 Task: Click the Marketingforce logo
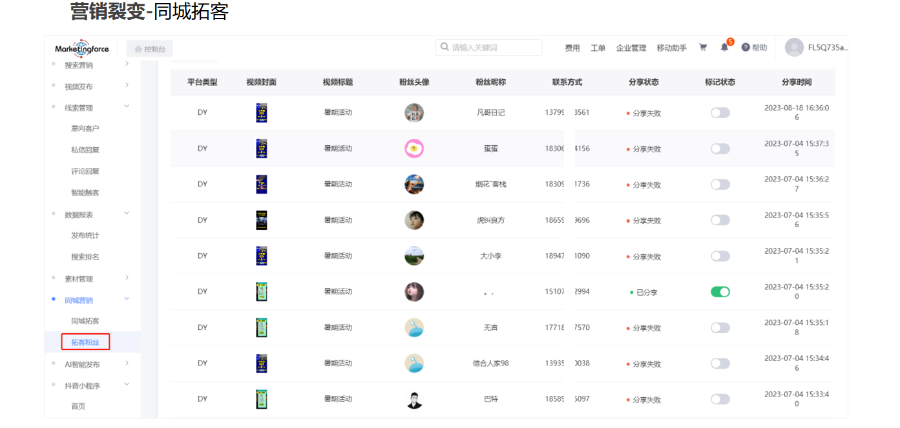click(82, 48)
